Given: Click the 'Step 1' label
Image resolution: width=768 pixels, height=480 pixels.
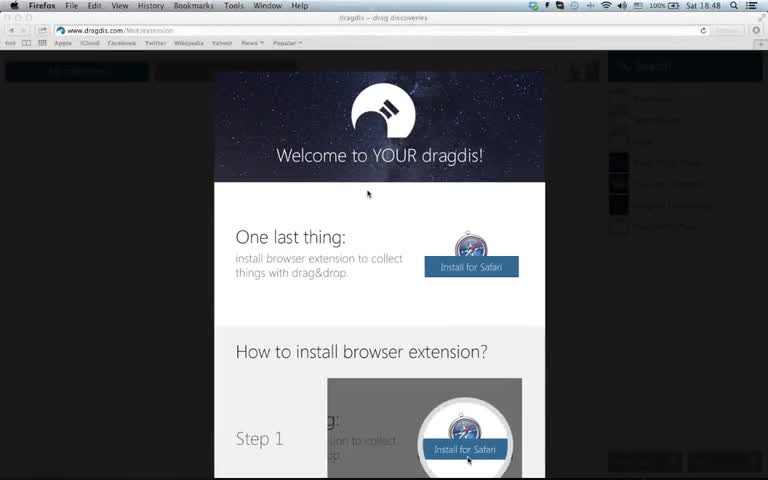Looking at the screenshot, I should coord(260,439).
